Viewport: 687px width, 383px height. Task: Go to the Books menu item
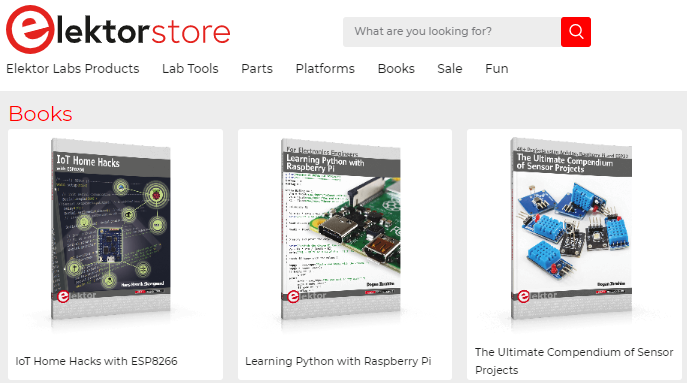coord(396,69)
